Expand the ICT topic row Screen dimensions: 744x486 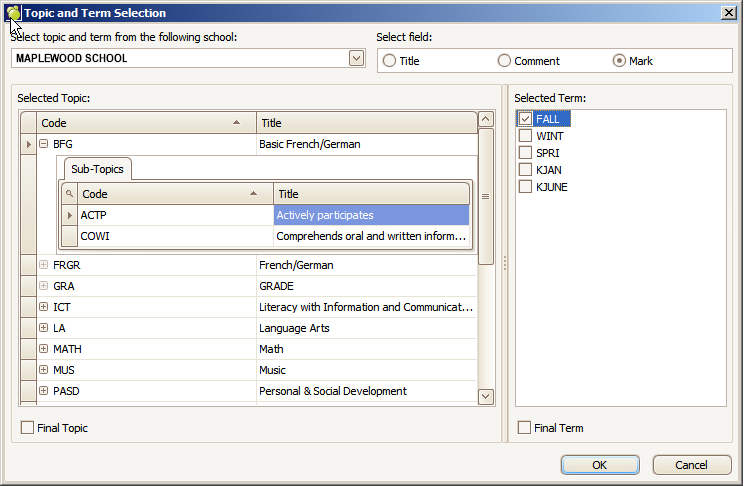point(44,307)
